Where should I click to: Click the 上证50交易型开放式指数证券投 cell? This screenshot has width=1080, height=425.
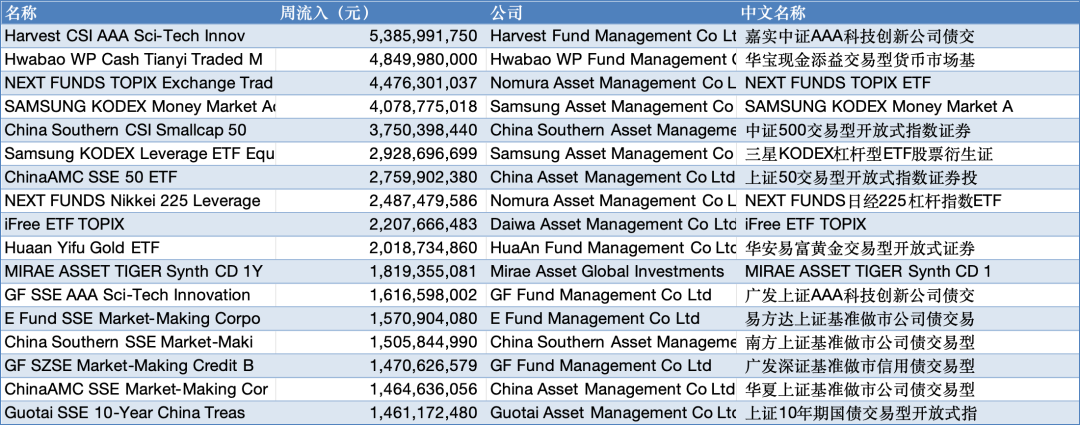[908, 177]
